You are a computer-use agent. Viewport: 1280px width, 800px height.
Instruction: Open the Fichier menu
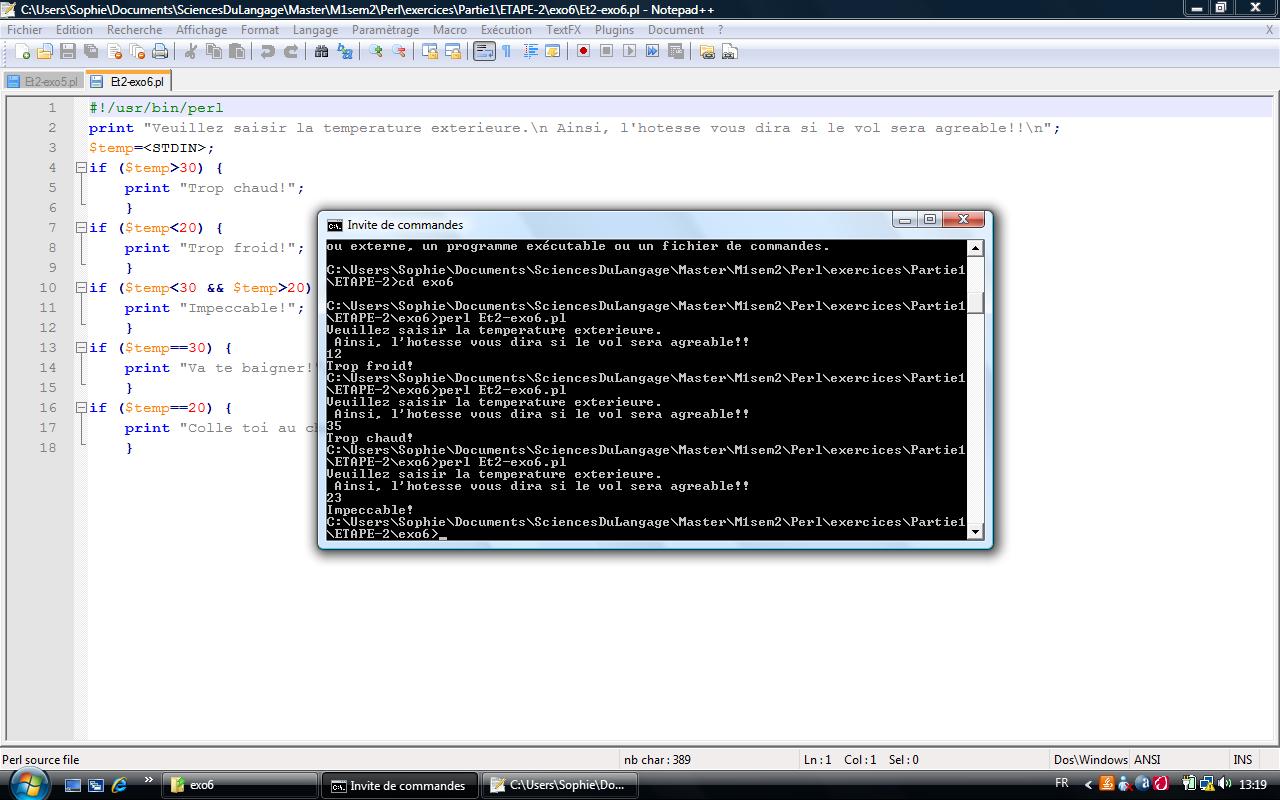(x=25, y=30)
